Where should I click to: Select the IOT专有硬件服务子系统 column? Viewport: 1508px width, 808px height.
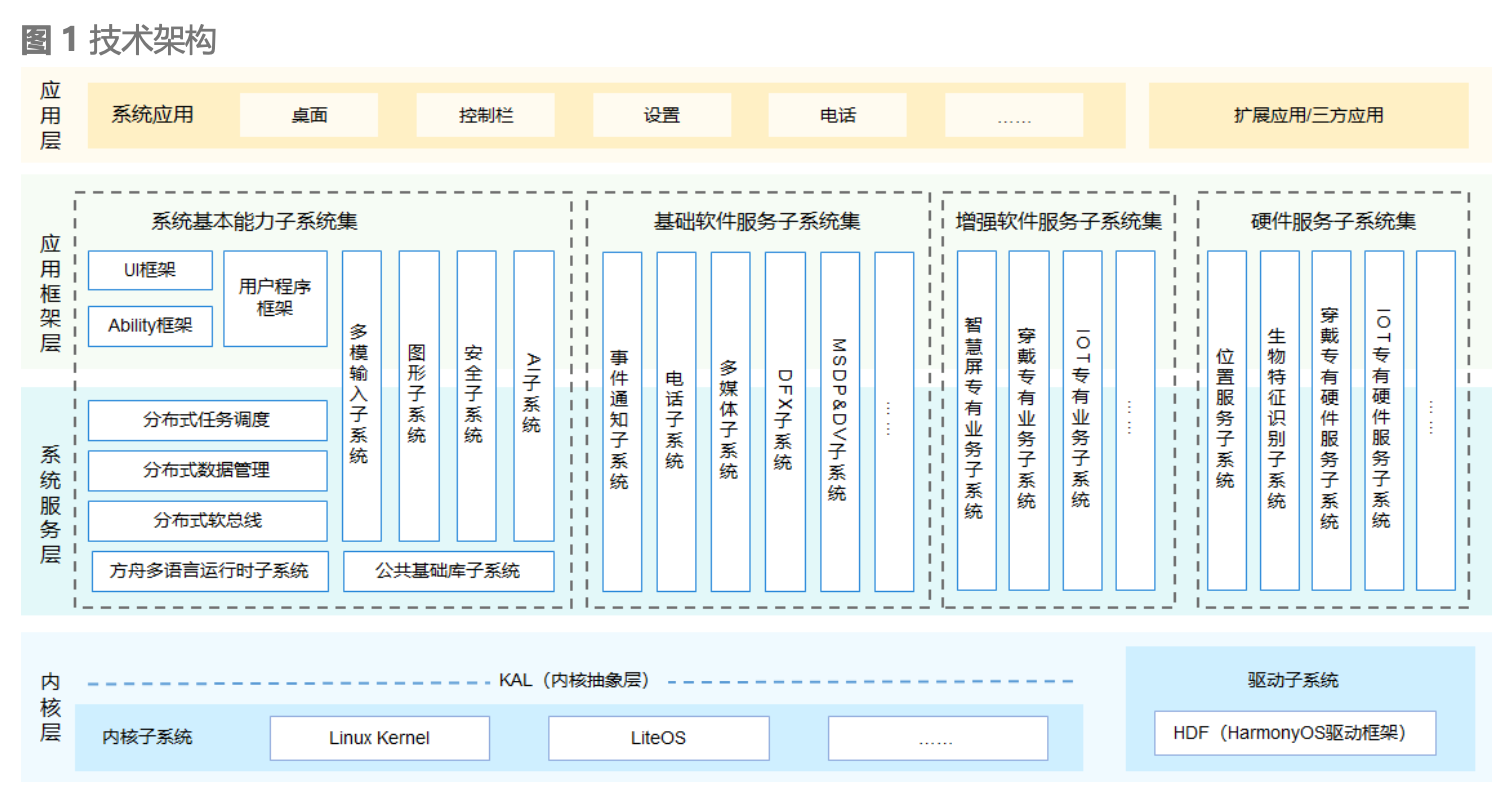(1383, 421)
